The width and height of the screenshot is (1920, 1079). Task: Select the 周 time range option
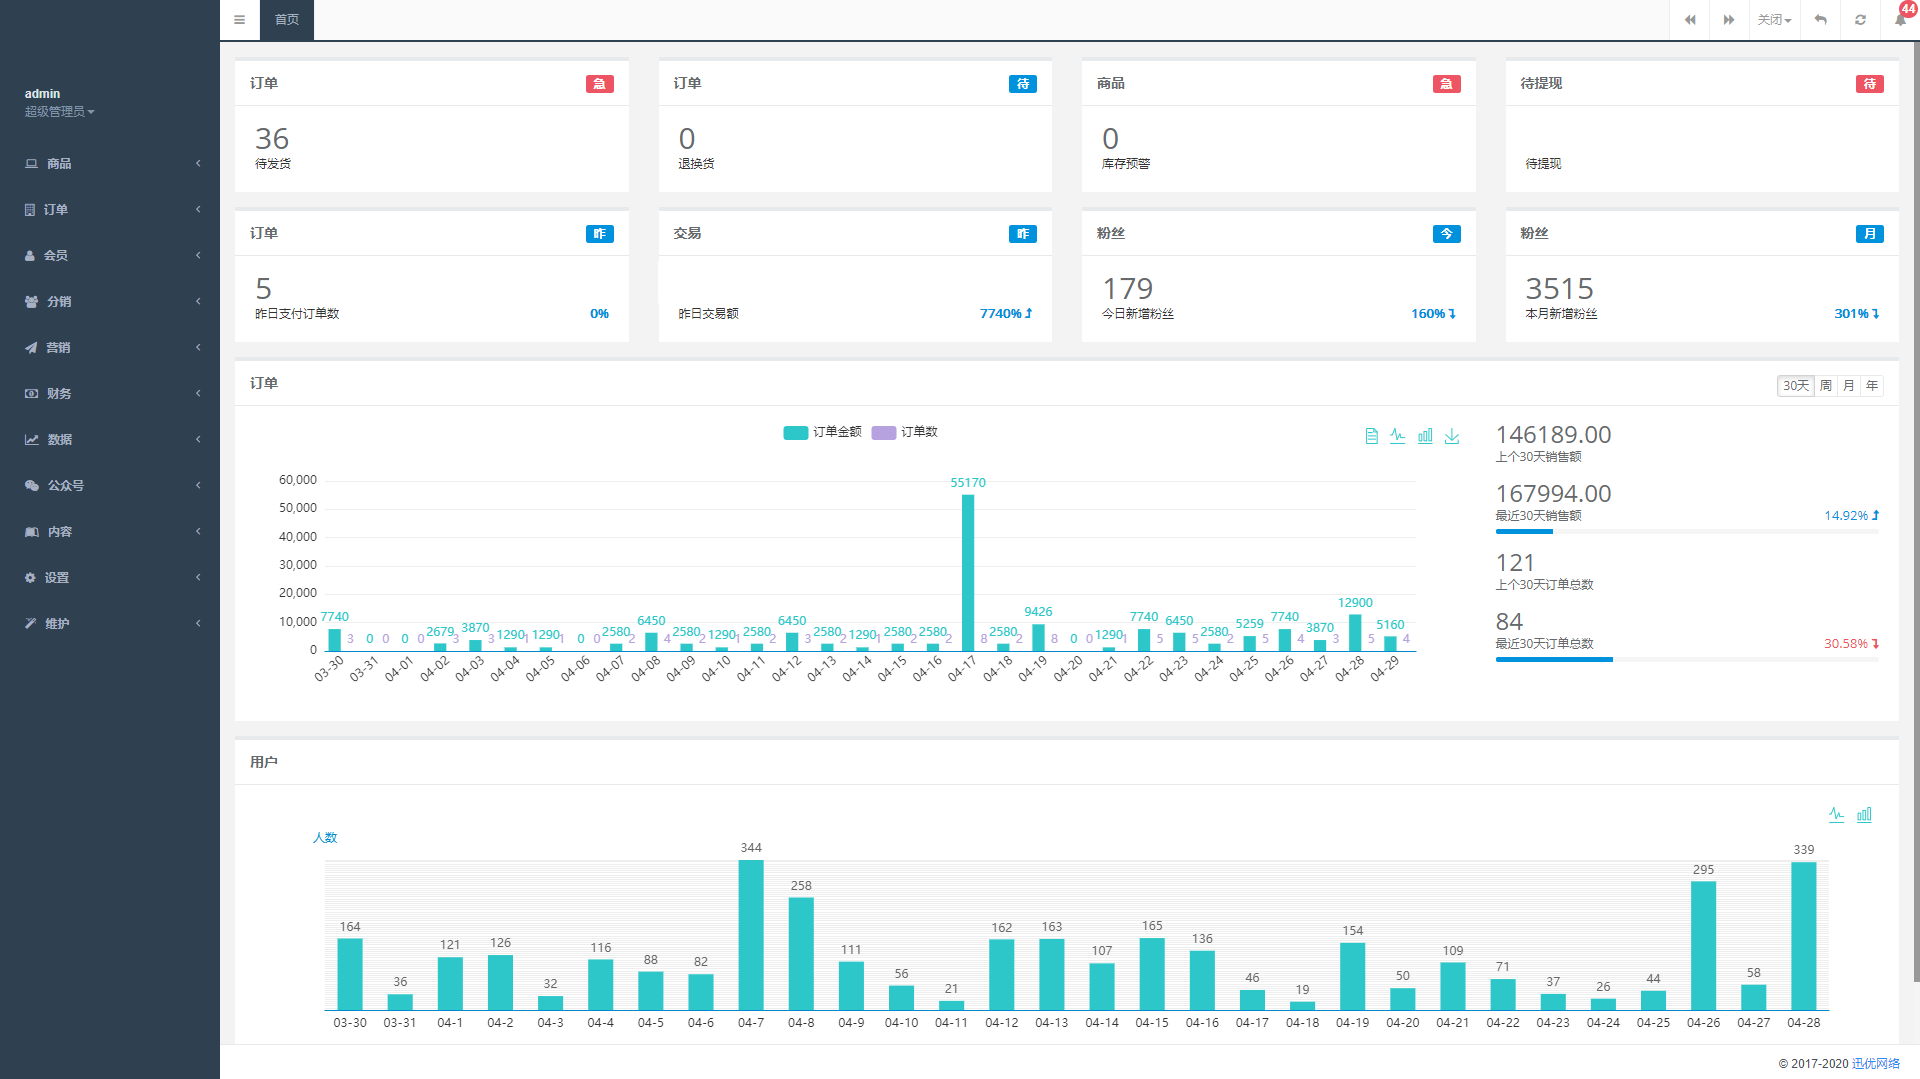tap(1826, 386)
